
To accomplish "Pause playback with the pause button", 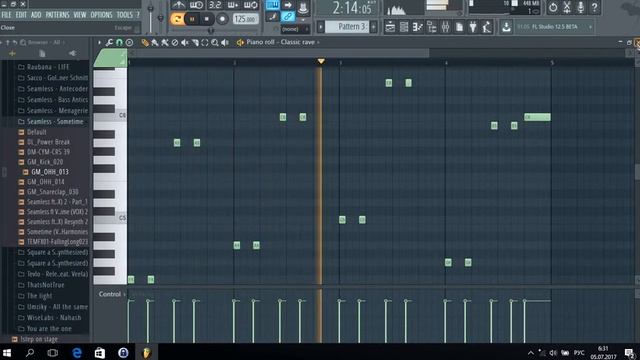I will click(x=192, y=19).
